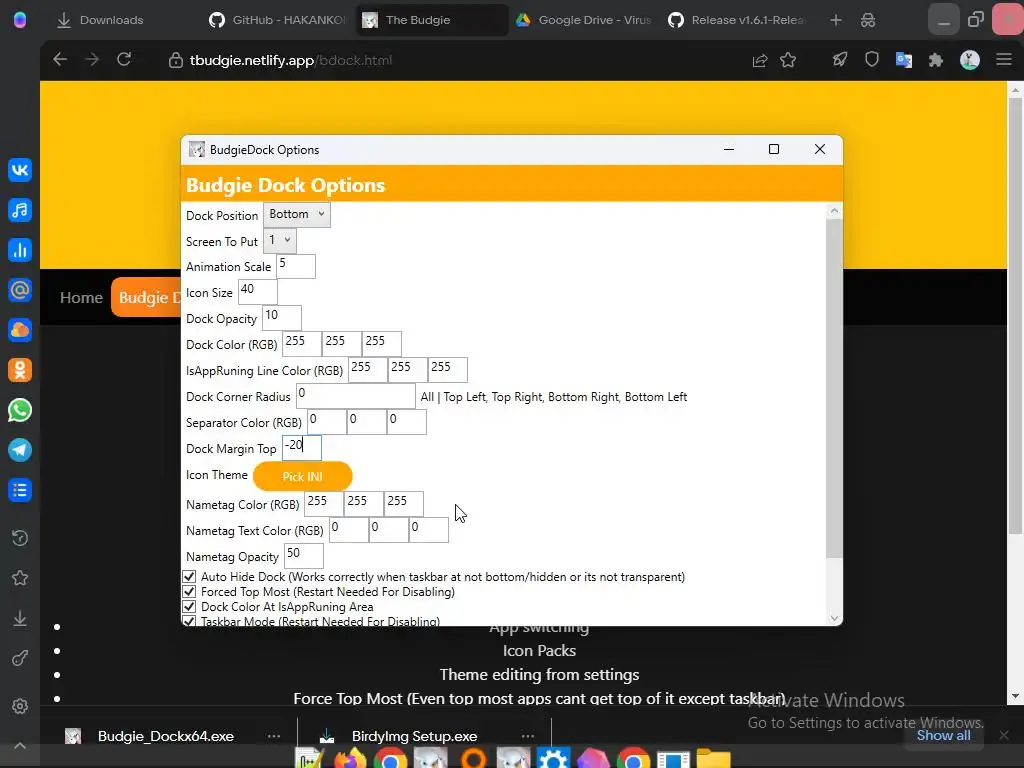This screenshot has width=1024, height=768.
Task: Open the translate extension icon
Action: [904, 60]
